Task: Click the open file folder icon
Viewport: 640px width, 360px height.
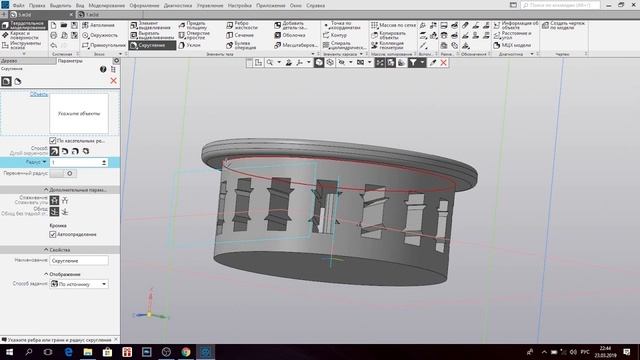Action: click(64, 25)
